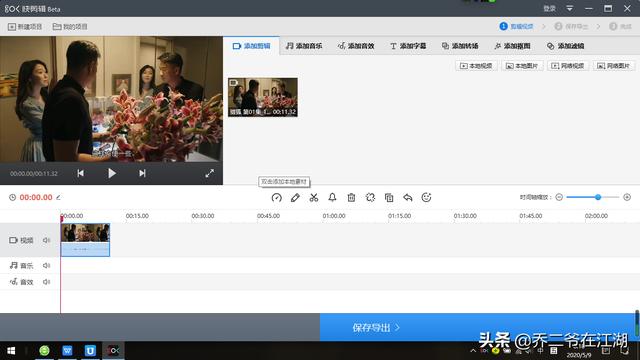This screenshot has height=360, width=640.
Task: Switch to the 添加音乐 tab
Action: [304, 46]
